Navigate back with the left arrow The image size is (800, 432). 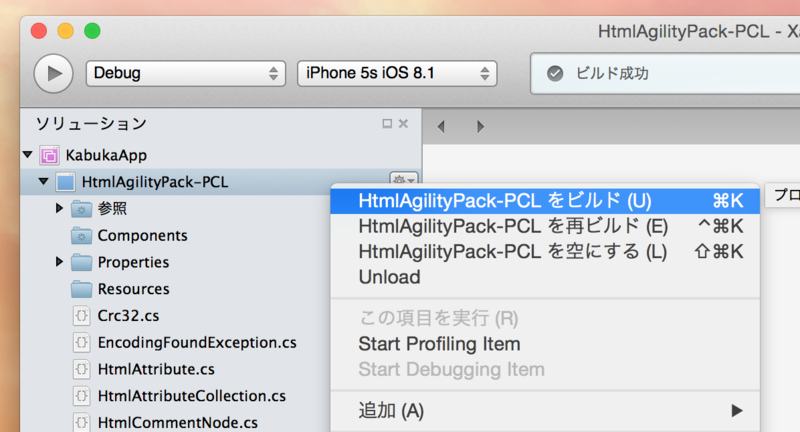(441, 126)
